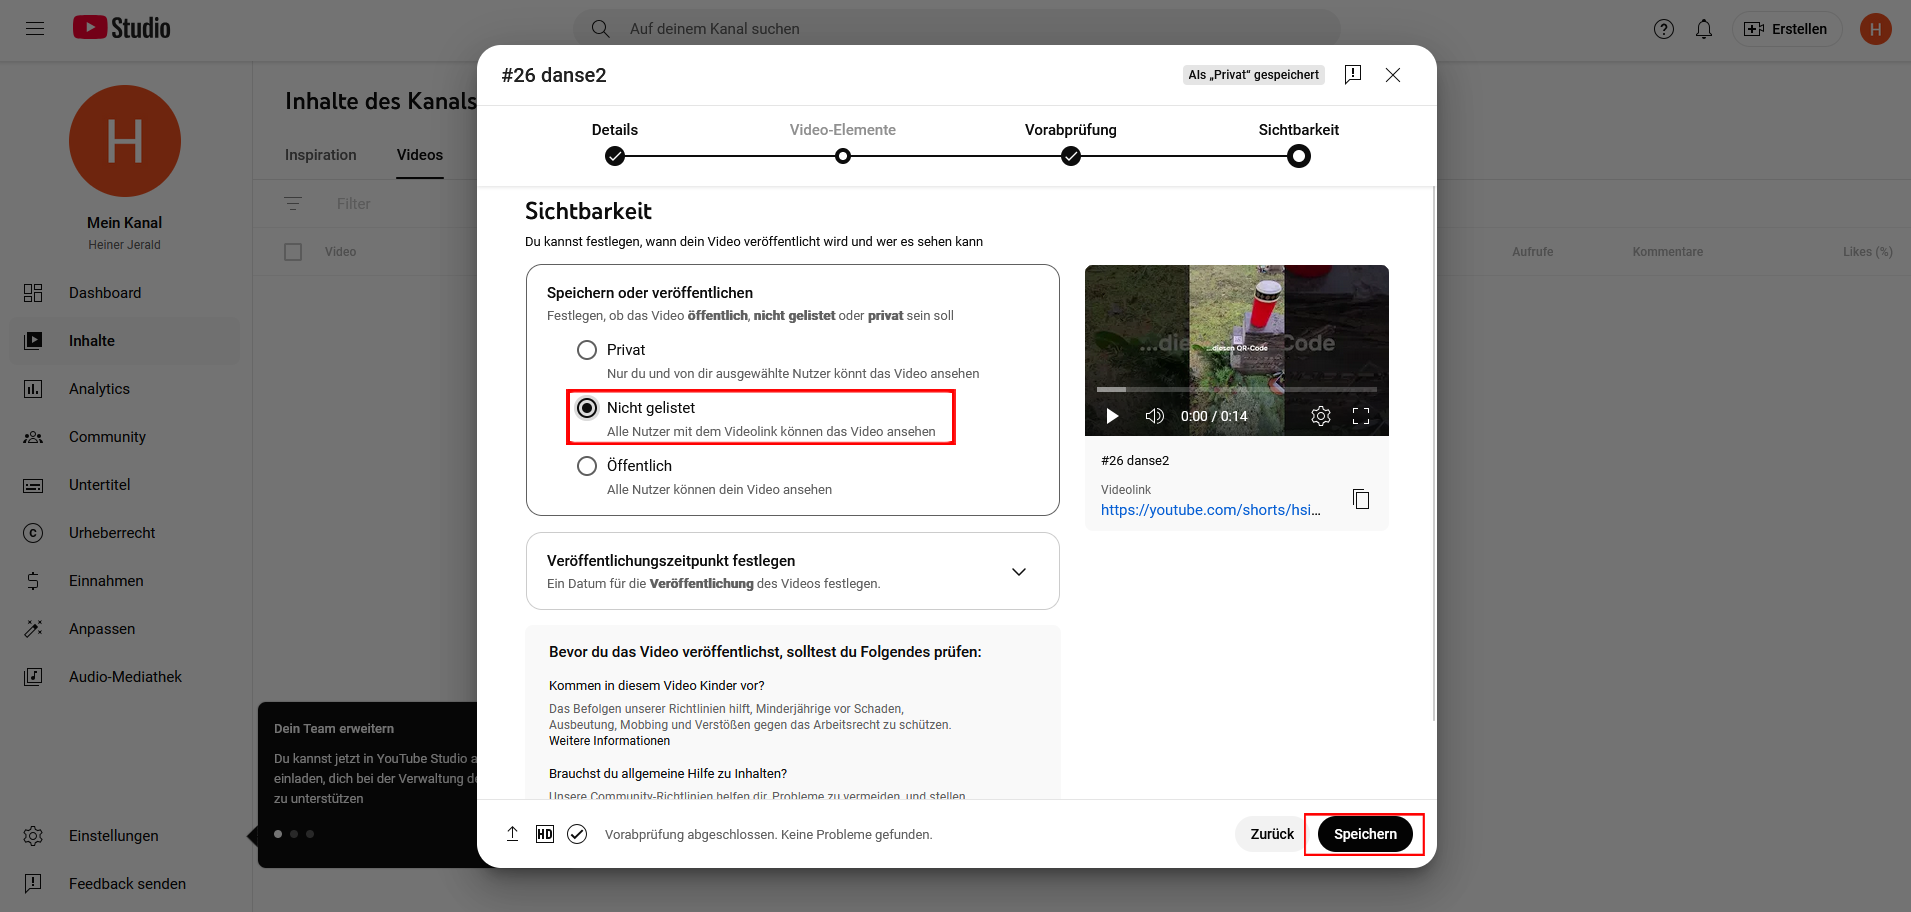Click the send feedback flag icon in dialog header
This screenshot has width=1911, height=912.
[x=1352, y=75]
